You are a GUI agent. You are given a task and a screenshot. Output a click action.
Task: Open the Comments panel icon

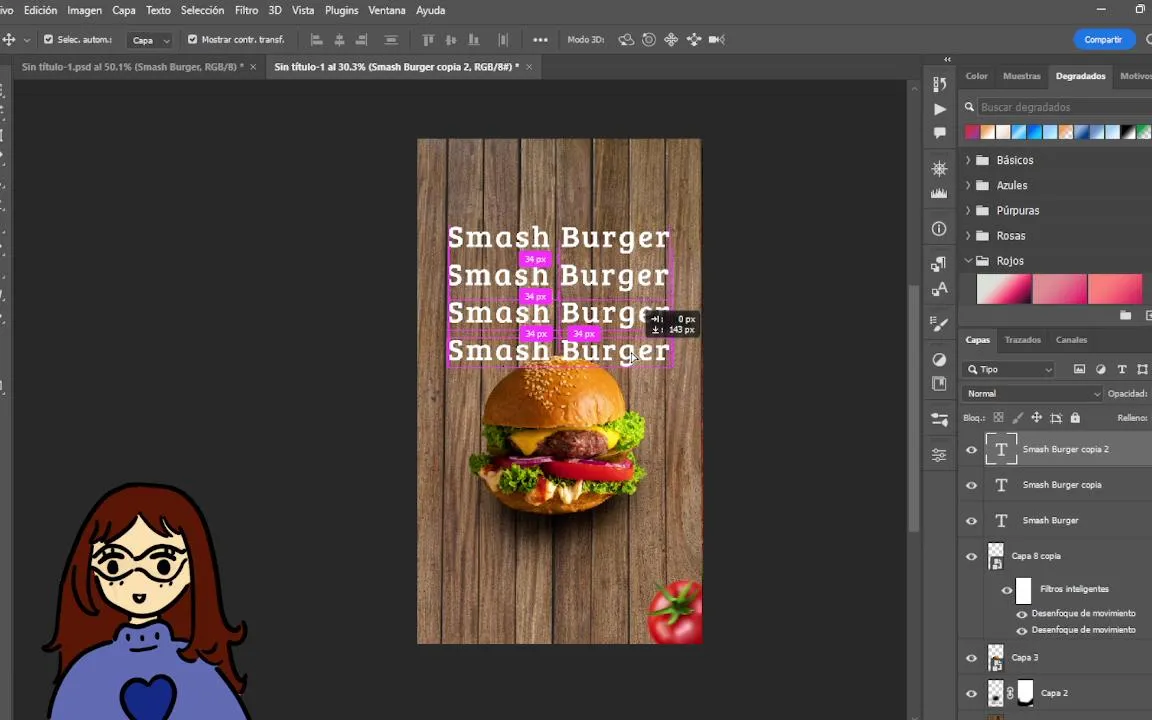pos(939,133)
